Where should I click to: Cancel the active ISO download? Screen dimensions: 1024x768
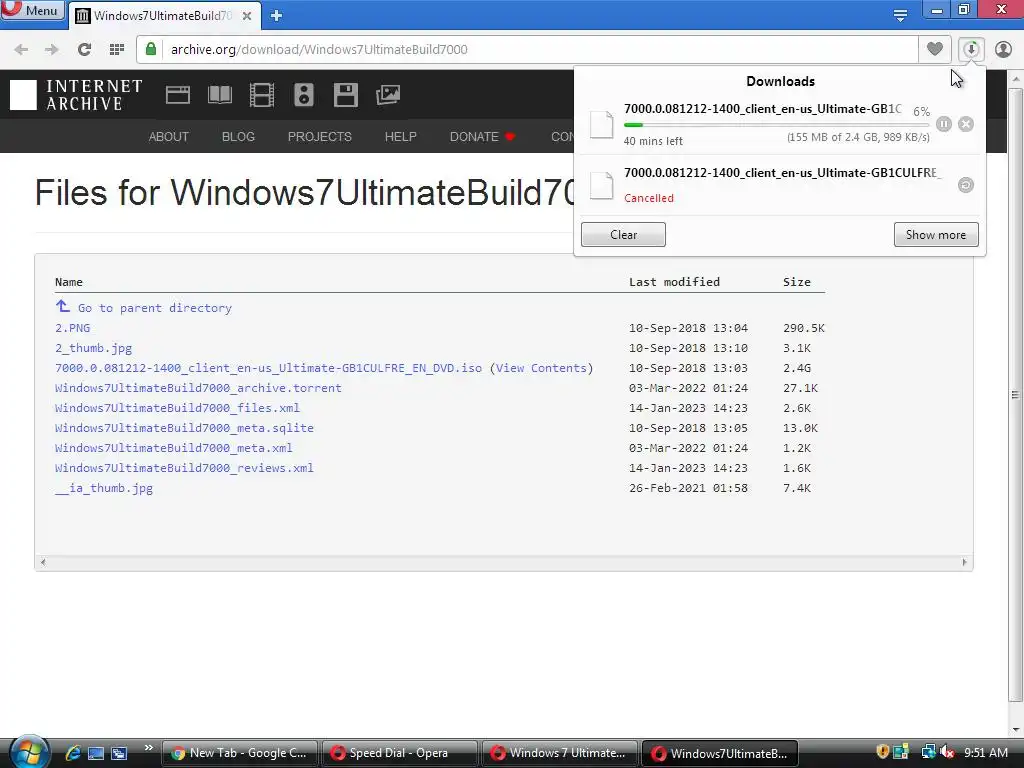coord(966,124)
